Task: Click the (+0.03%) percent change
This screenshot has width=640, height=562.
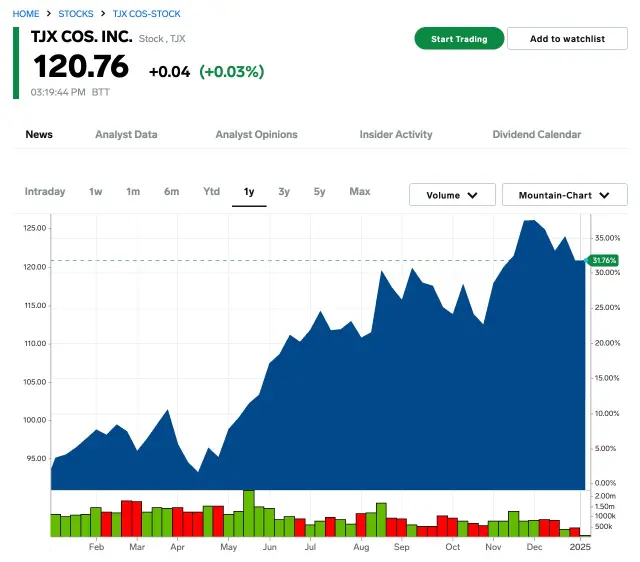Action: 231,72
